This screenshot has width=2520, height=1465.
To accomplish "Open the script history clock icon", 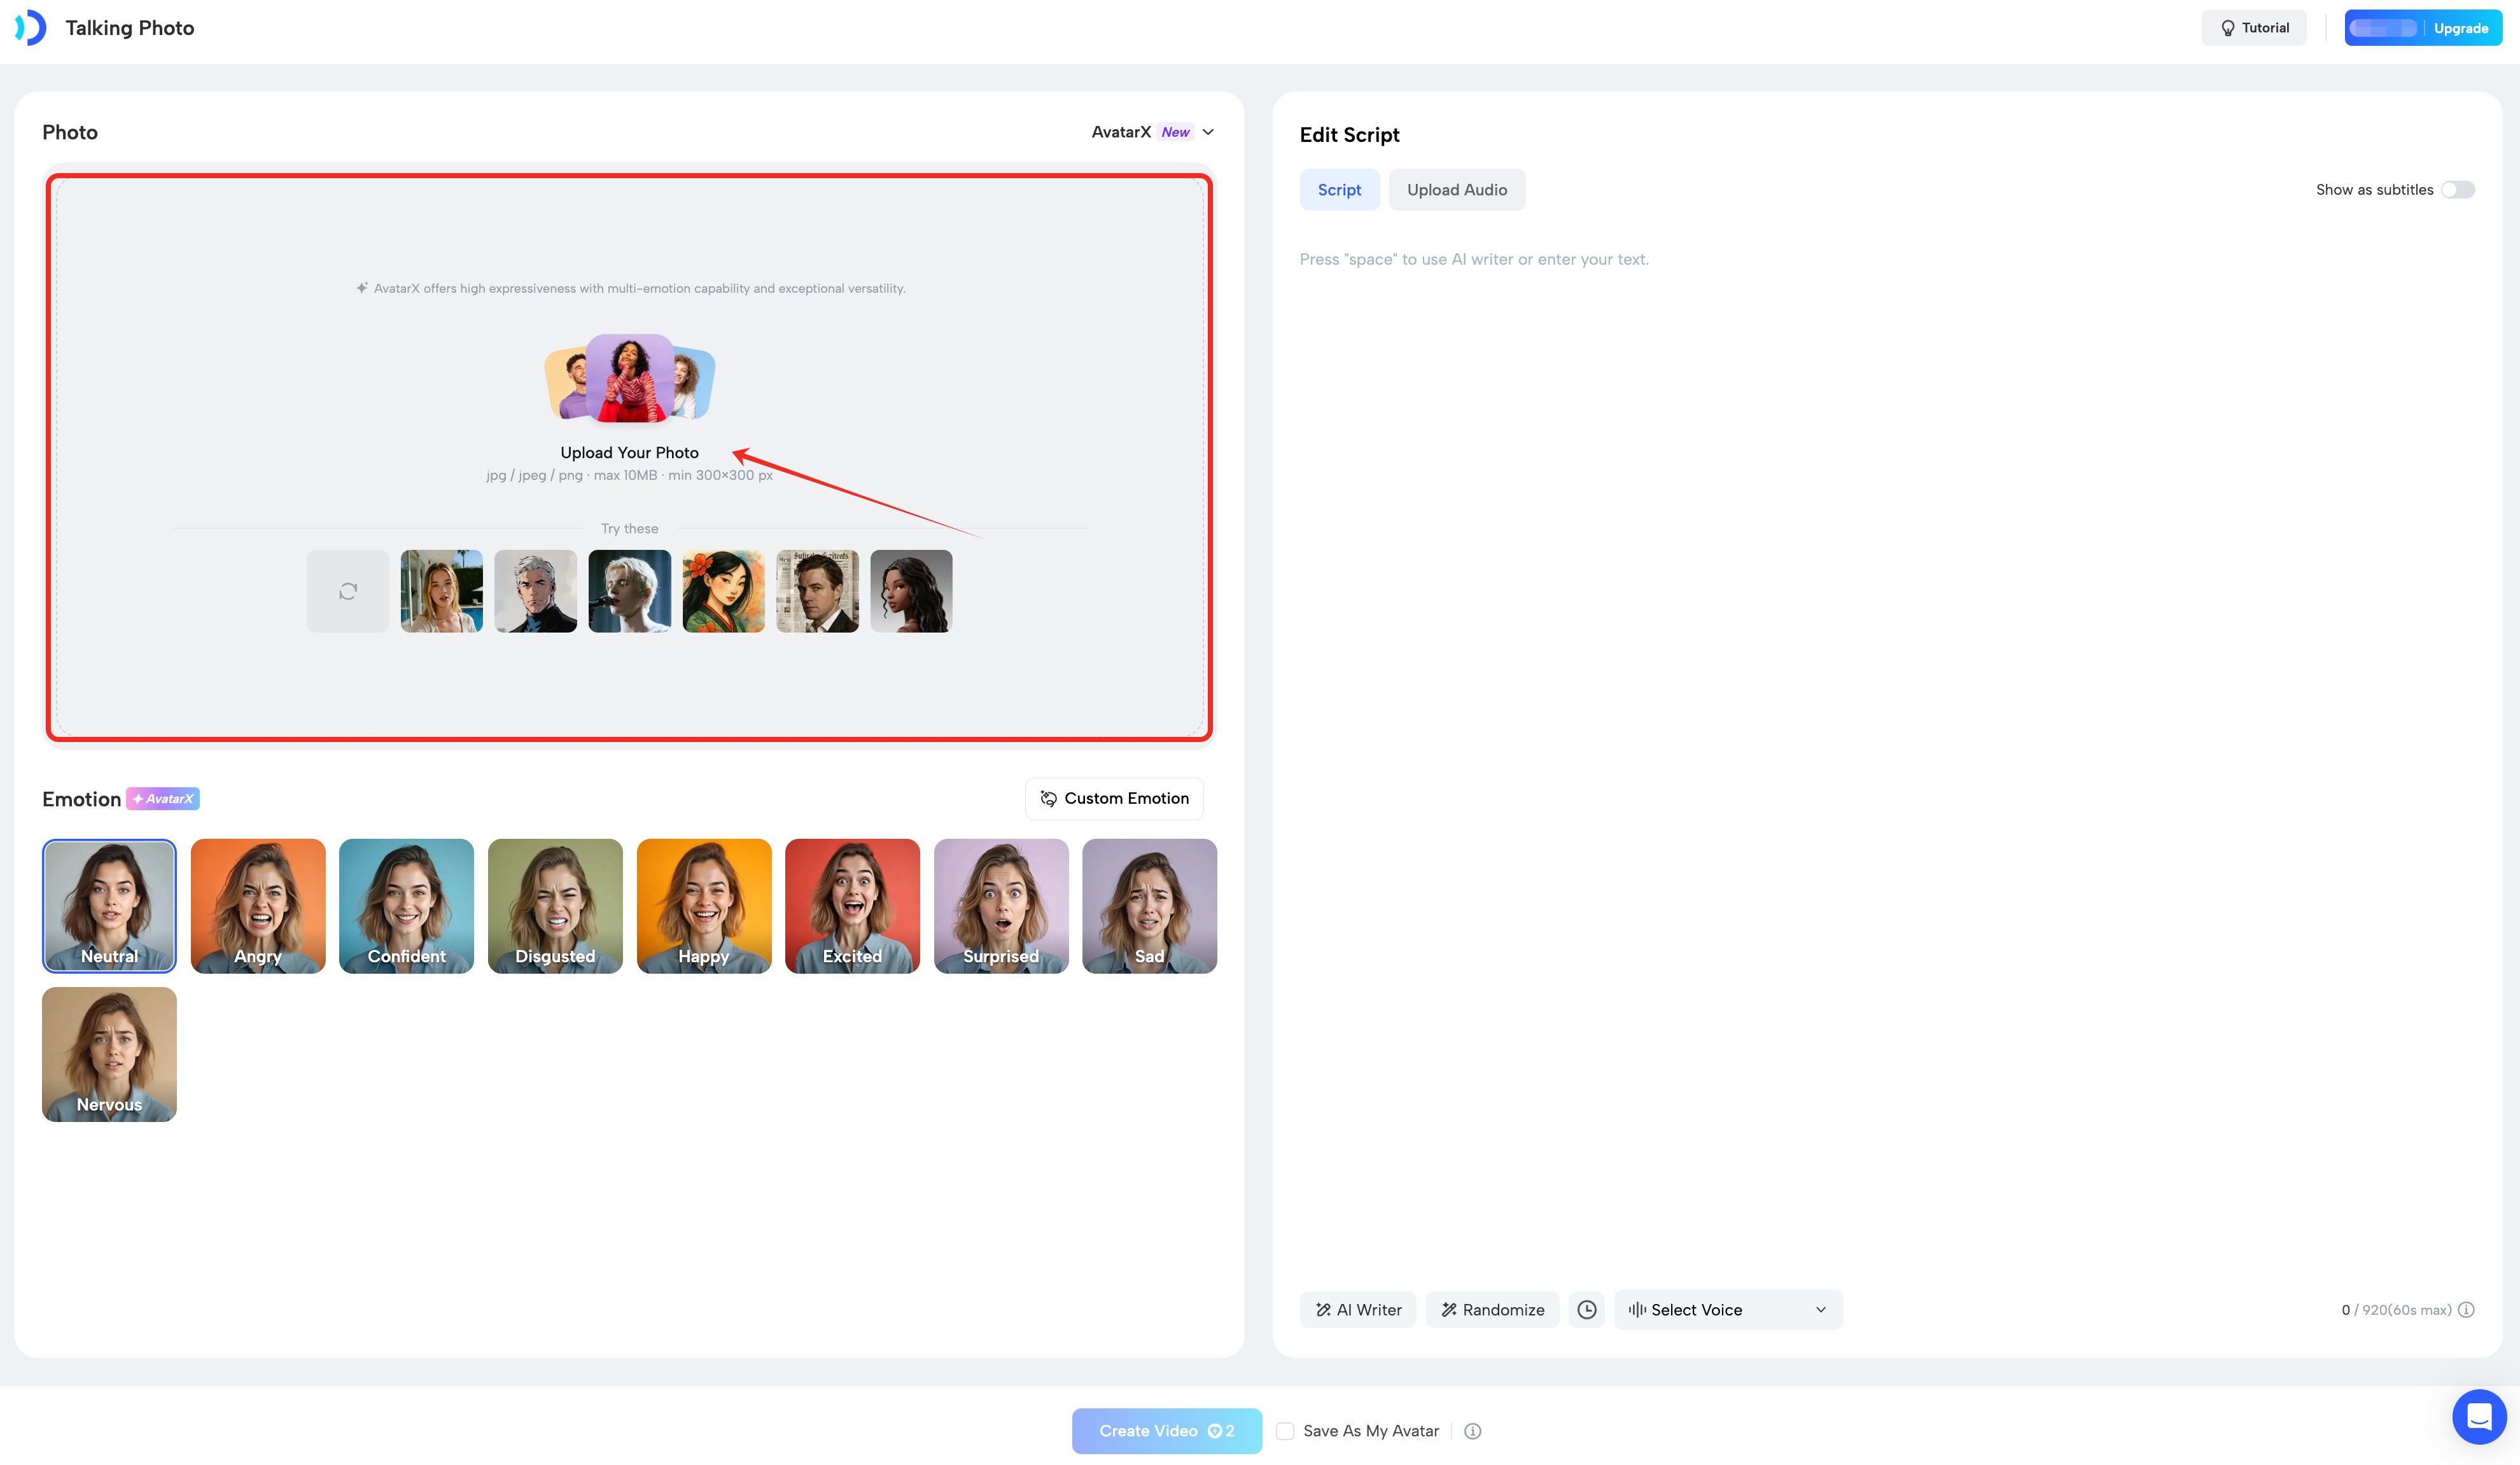I will click(x=1586, y=1309).
